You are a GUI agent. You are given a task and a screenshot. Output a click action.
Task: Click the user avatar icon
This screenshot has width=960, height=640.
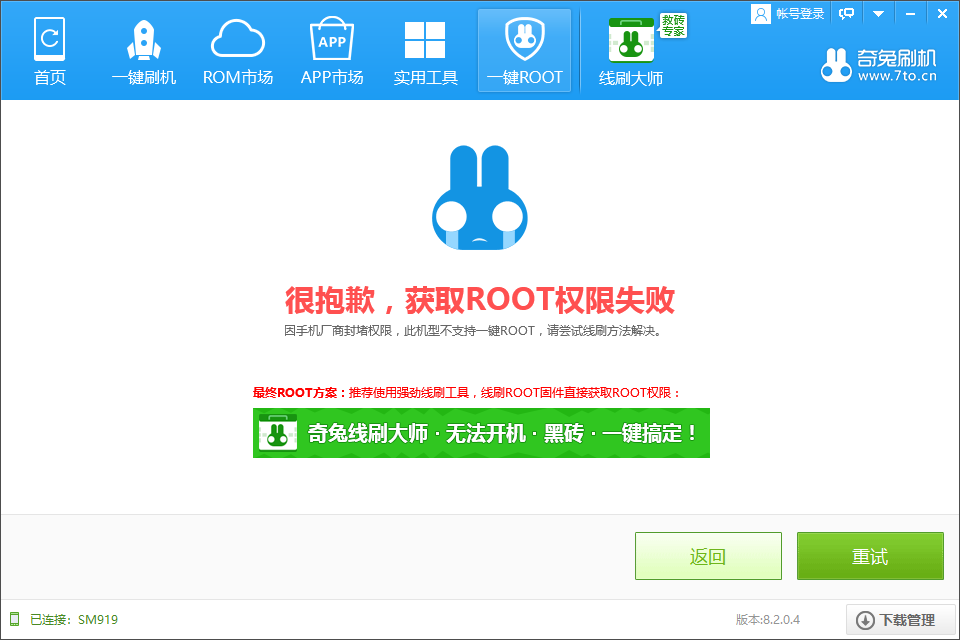tap(760, 13)
